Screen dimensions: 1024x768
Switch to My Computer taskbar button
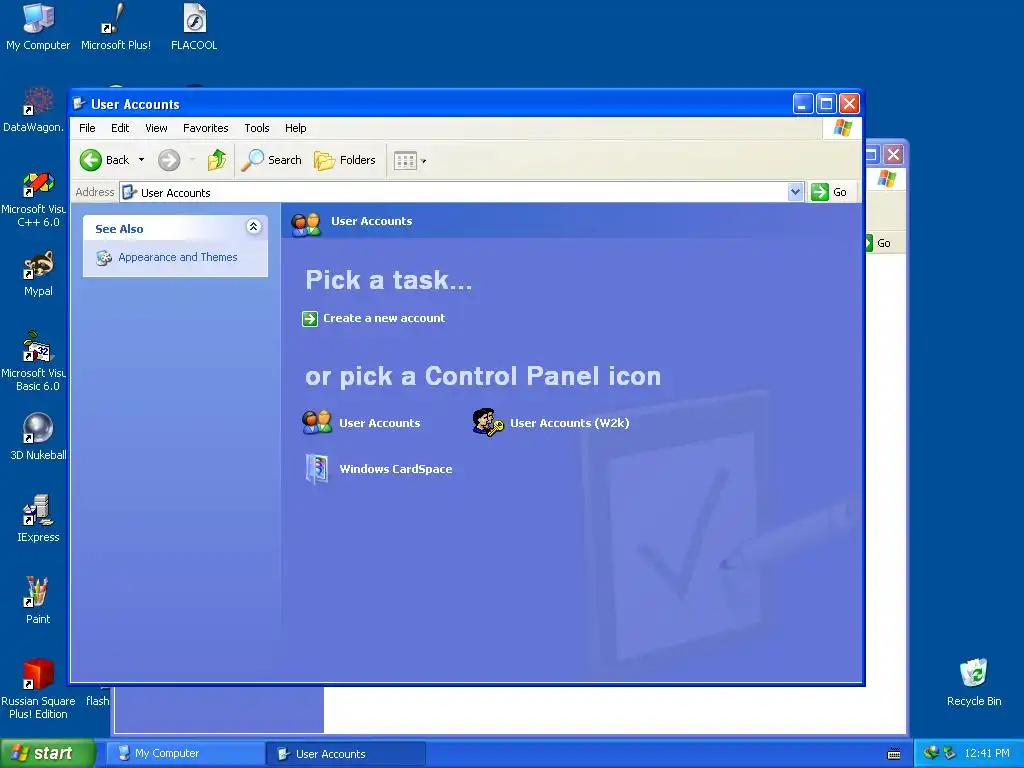point(185,754)
